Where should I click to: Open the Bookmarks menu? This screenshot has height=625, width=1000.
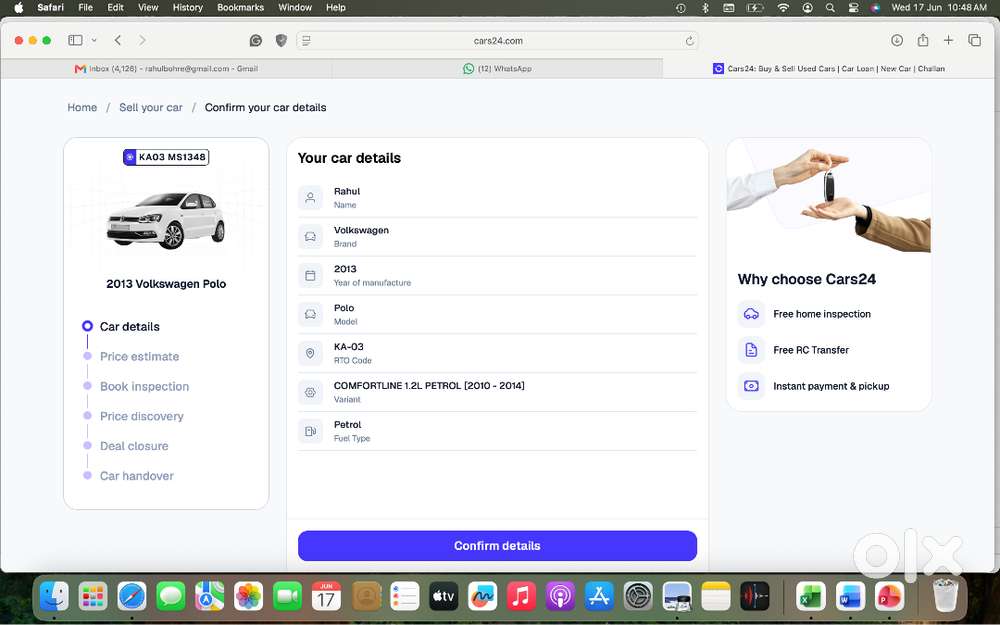[x=240, y=8]
